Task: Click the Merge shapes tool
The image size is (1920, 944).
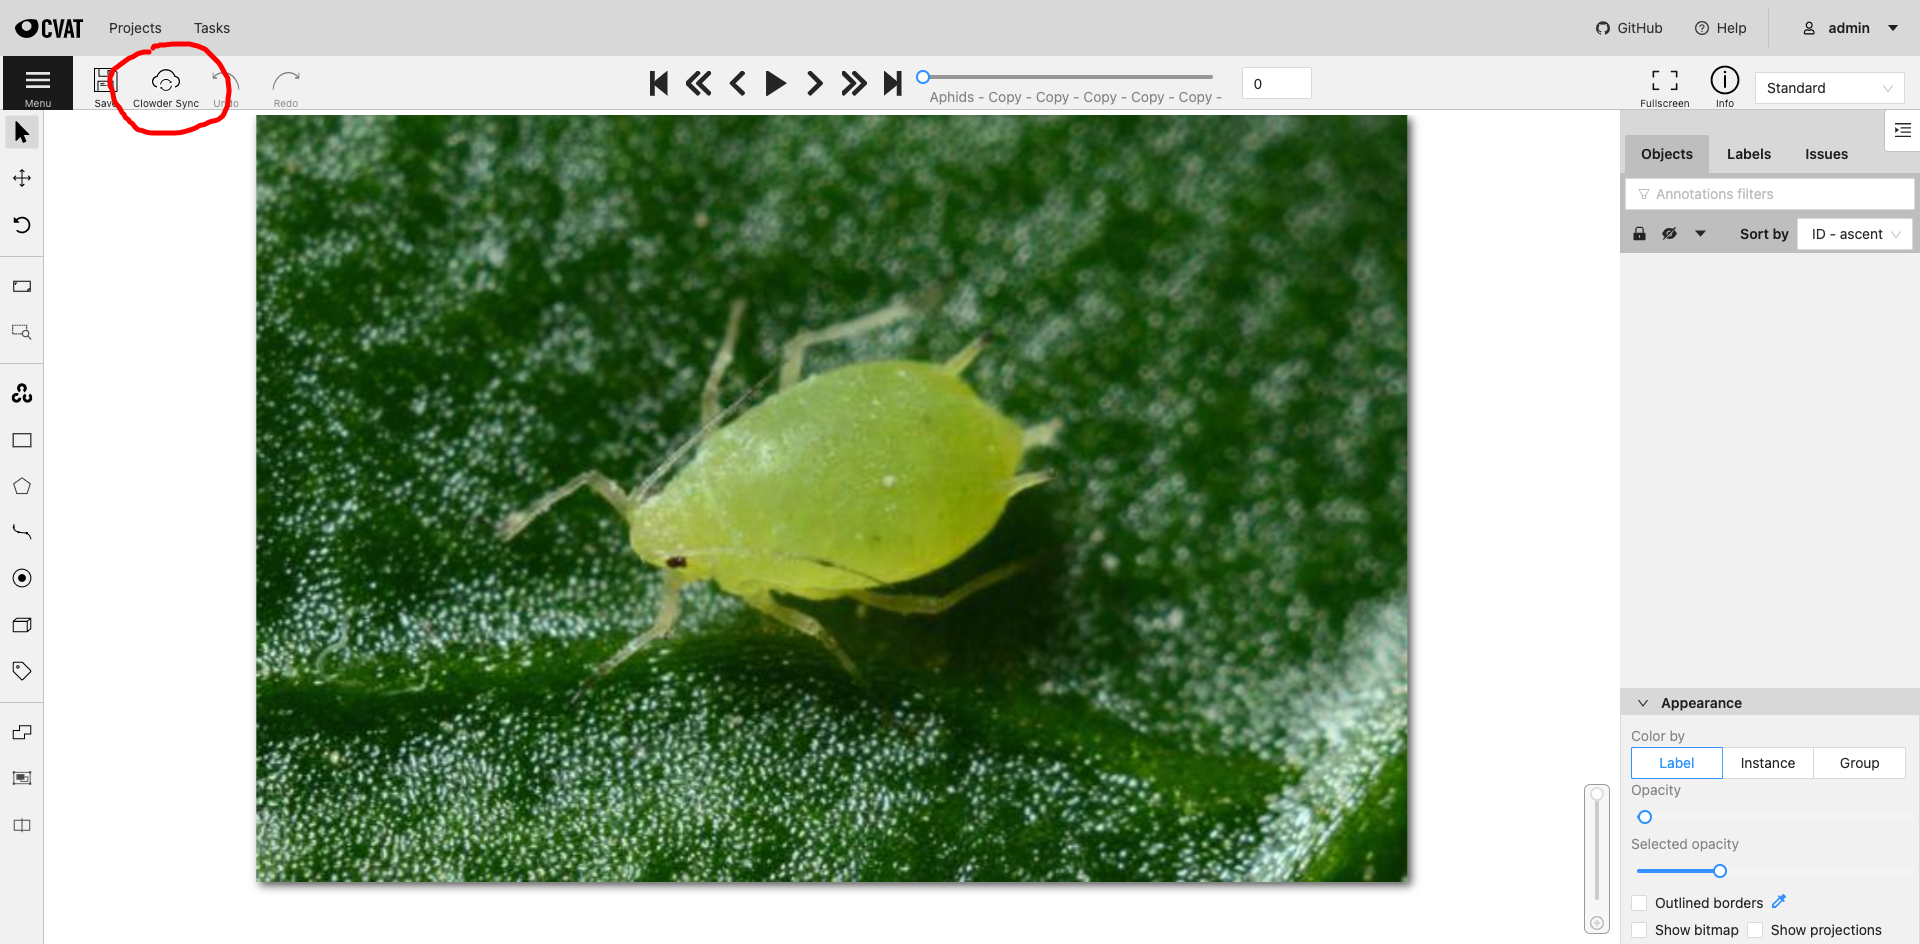Action: pyautogui.click(x=22, y=732)
